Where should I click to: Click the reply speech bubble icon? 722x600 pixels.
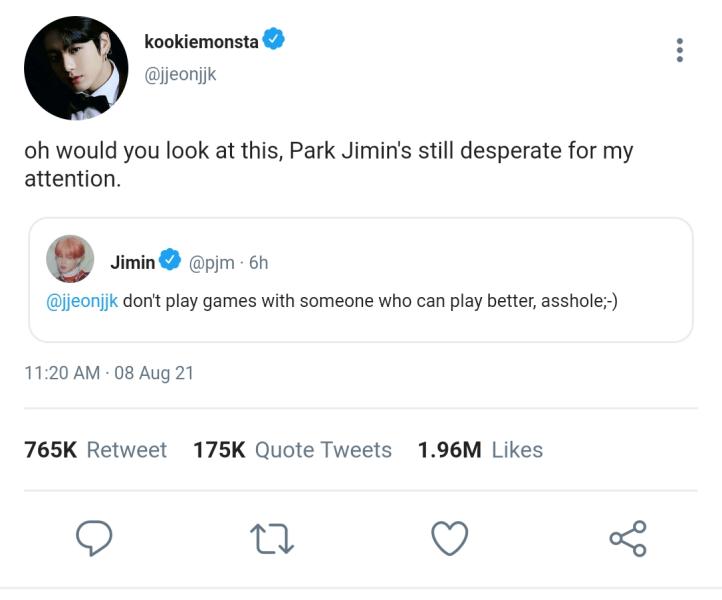point(94,538)
